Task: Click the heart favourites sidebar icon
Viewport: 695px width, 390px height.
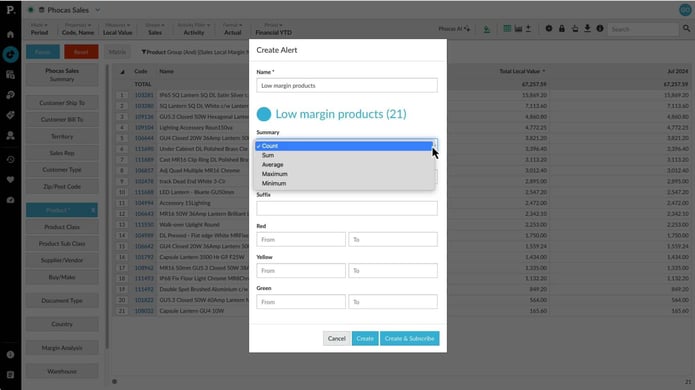Action: click(x=11, y=180)
